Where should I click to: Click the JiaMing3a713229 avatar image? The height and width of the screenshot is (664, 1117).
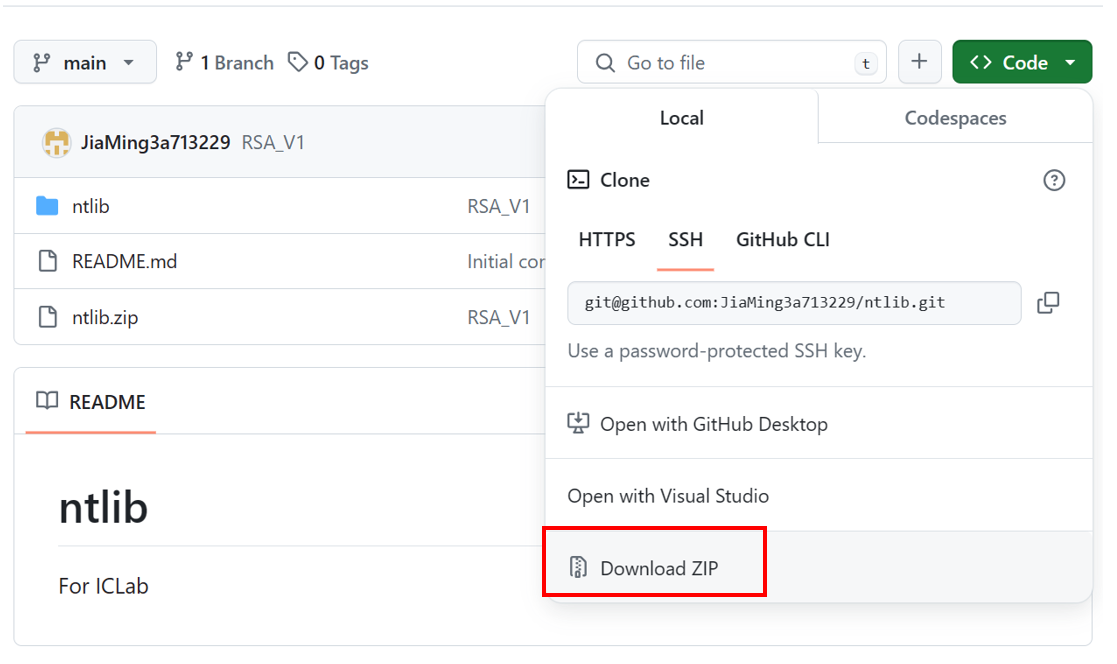[56, 142]
